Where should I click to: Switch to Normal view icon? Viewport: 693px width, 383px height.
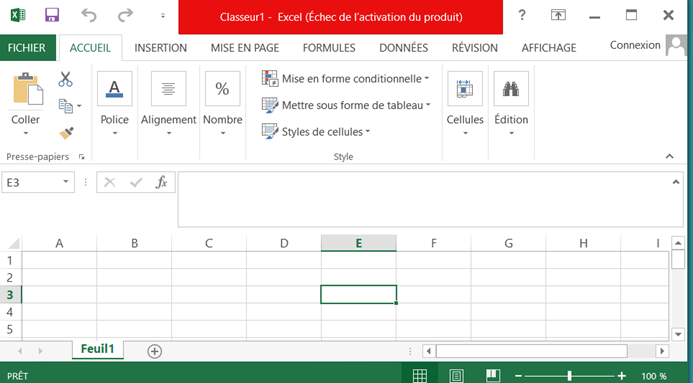(x=419, y=376)
